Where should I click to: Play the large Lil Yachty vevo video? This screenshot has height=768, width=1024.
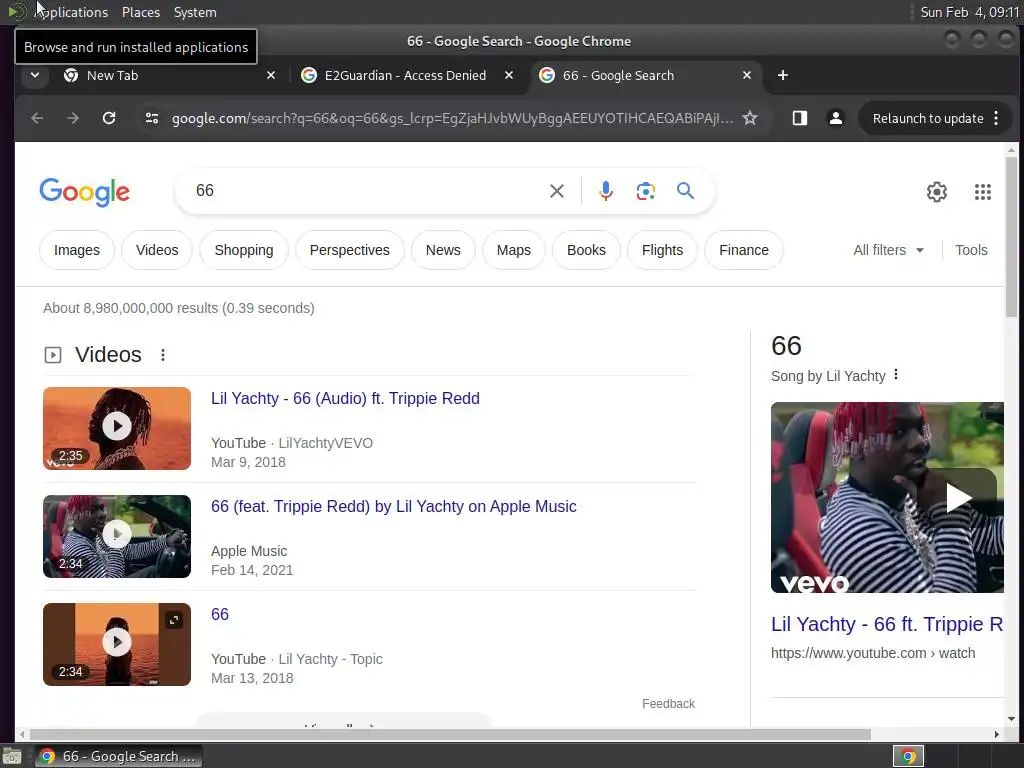(x=959, y=498)
